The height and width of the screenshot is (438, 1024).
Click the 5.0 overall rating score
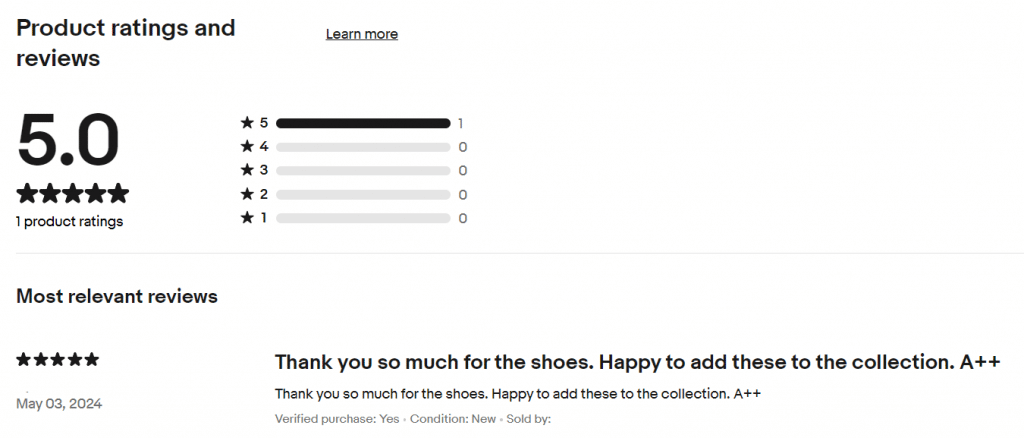pyautogui.click(x=68, y=140)
